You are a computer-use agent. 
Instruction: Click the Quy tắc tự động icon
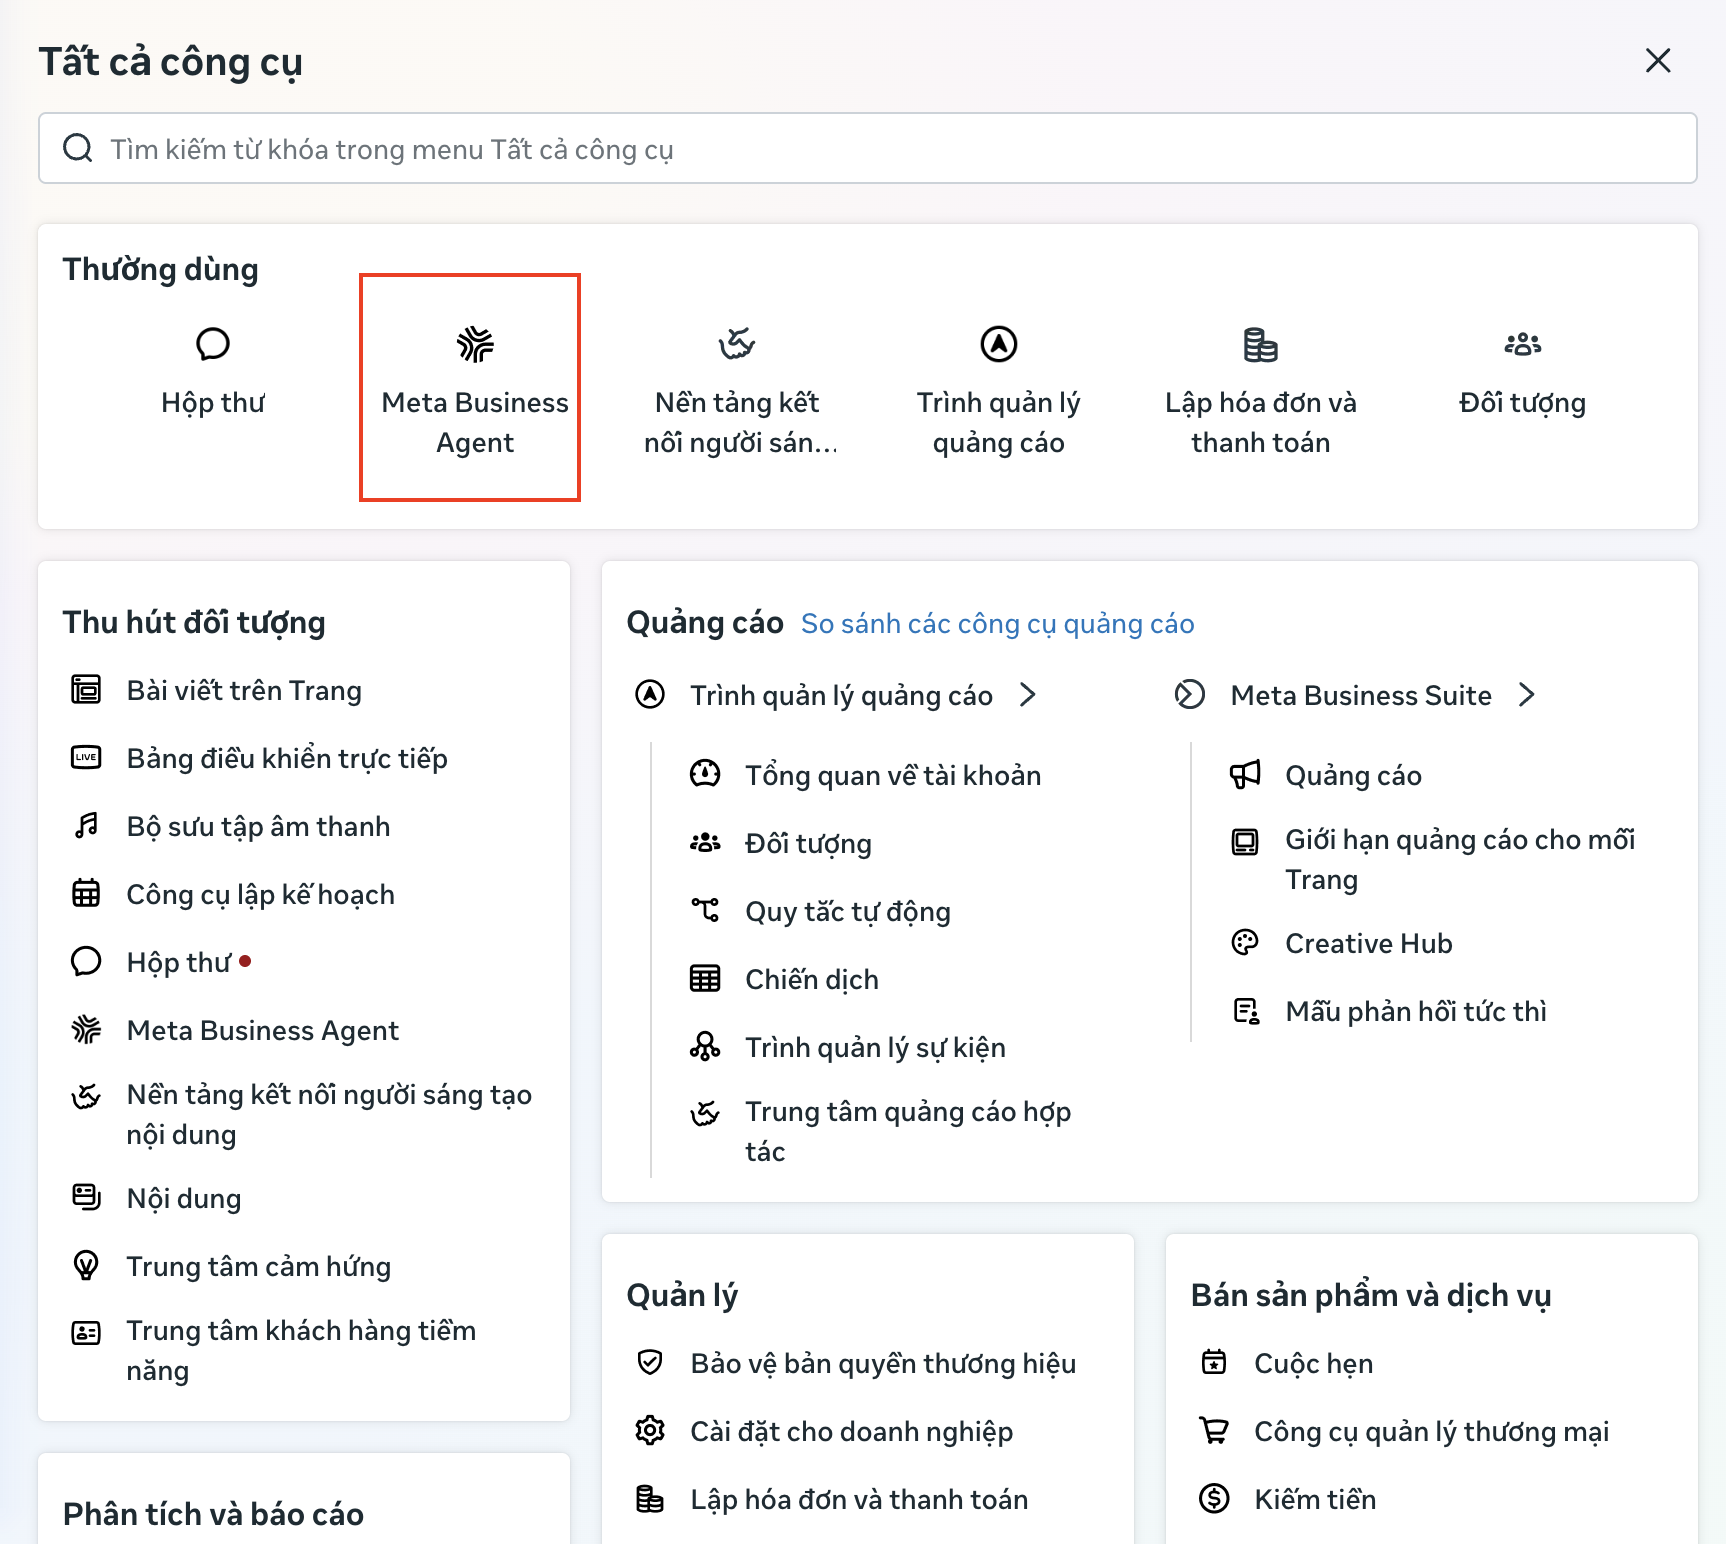click(x=705, y=910)
